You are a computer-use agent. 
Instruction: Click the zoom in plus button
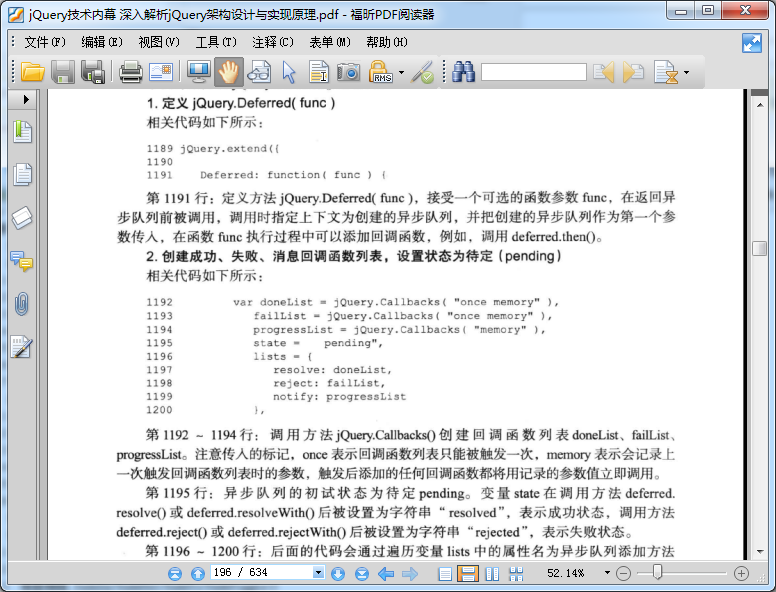tap(741, 574)
